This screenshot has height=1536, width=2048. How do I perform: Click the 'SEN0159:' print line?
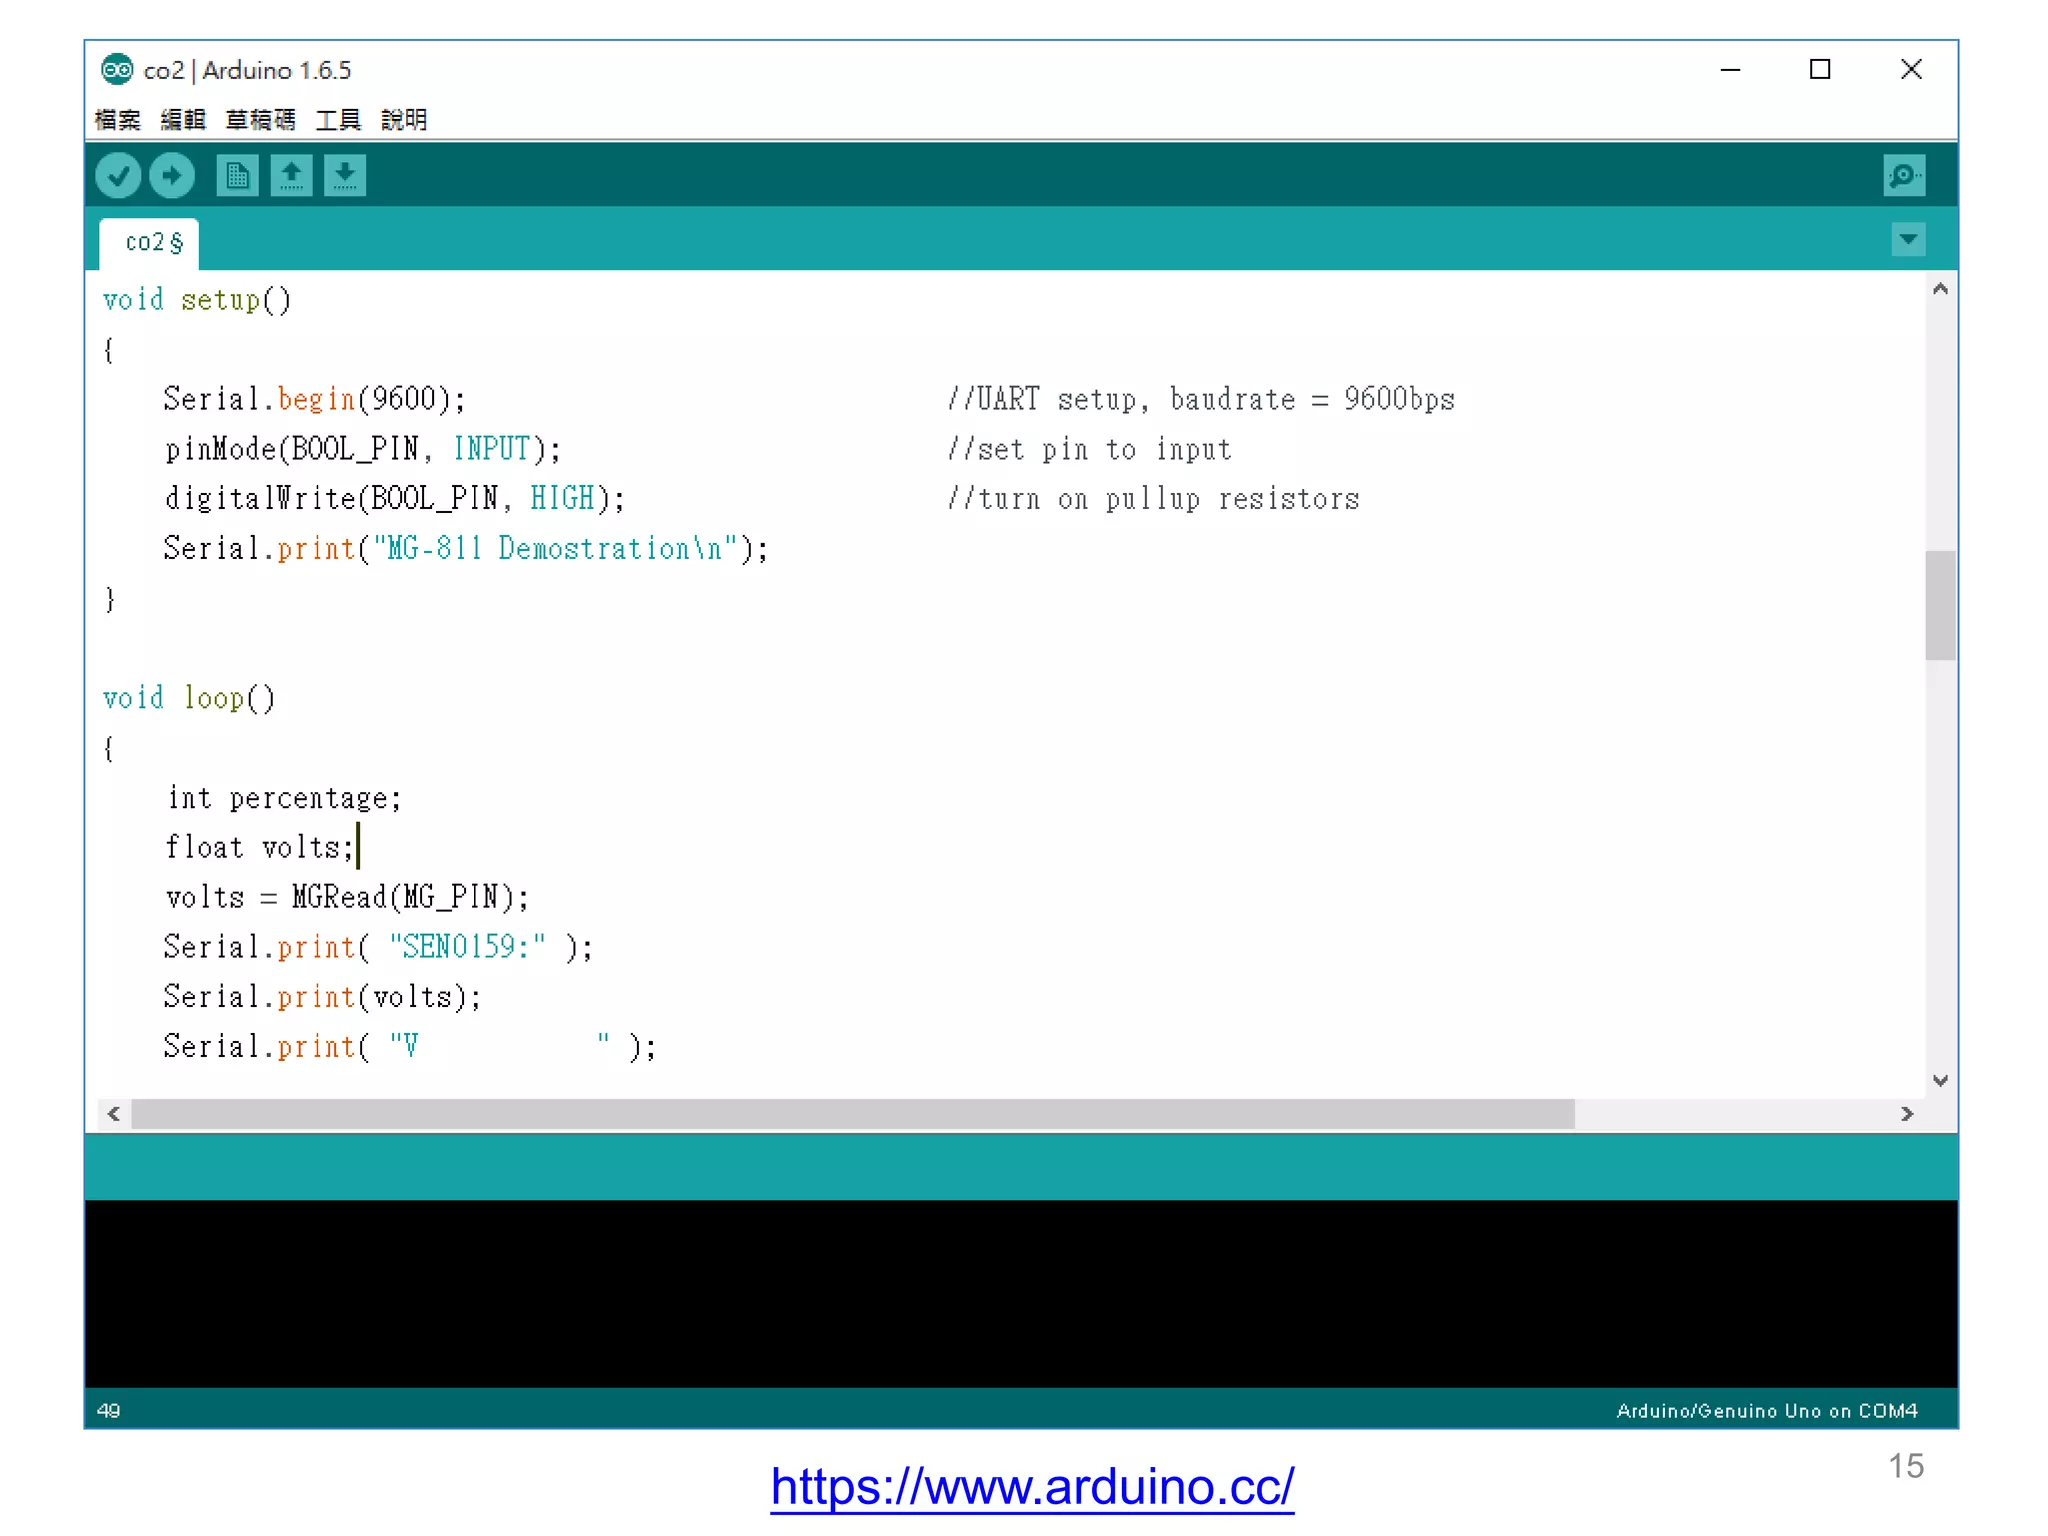coord(378,947)
